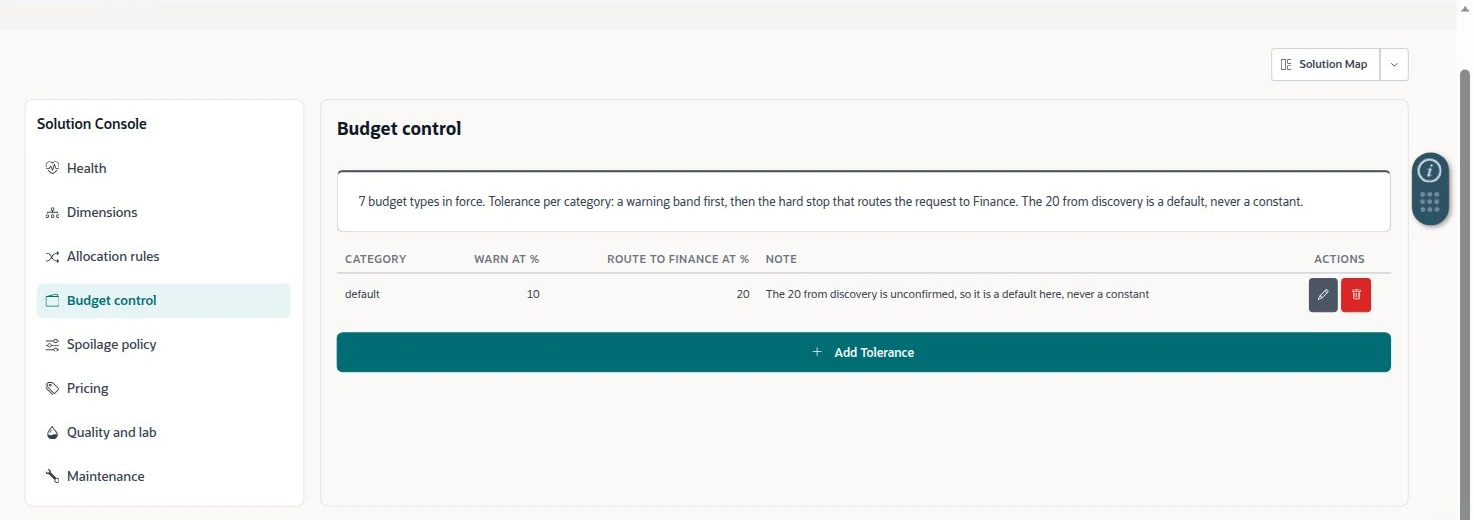1474x520 pixels.
Task: Click the ROUTE TO FINANCE AT % header
Action: (x=678, y=259)
